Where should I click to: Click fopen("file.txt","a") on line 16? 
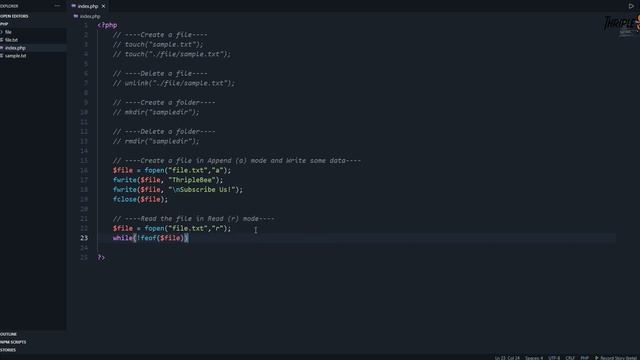point(187,170)
